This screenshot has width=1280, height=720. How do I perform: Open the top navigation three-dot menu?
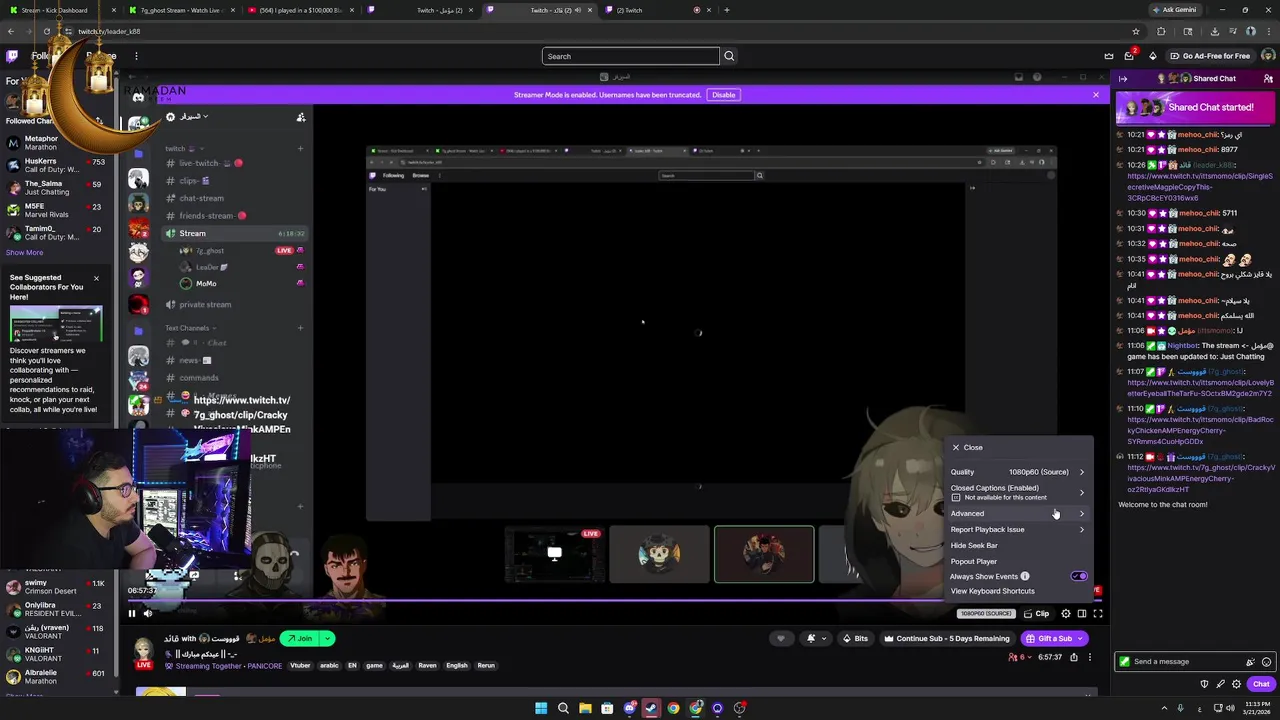click(x=136, y=56)
